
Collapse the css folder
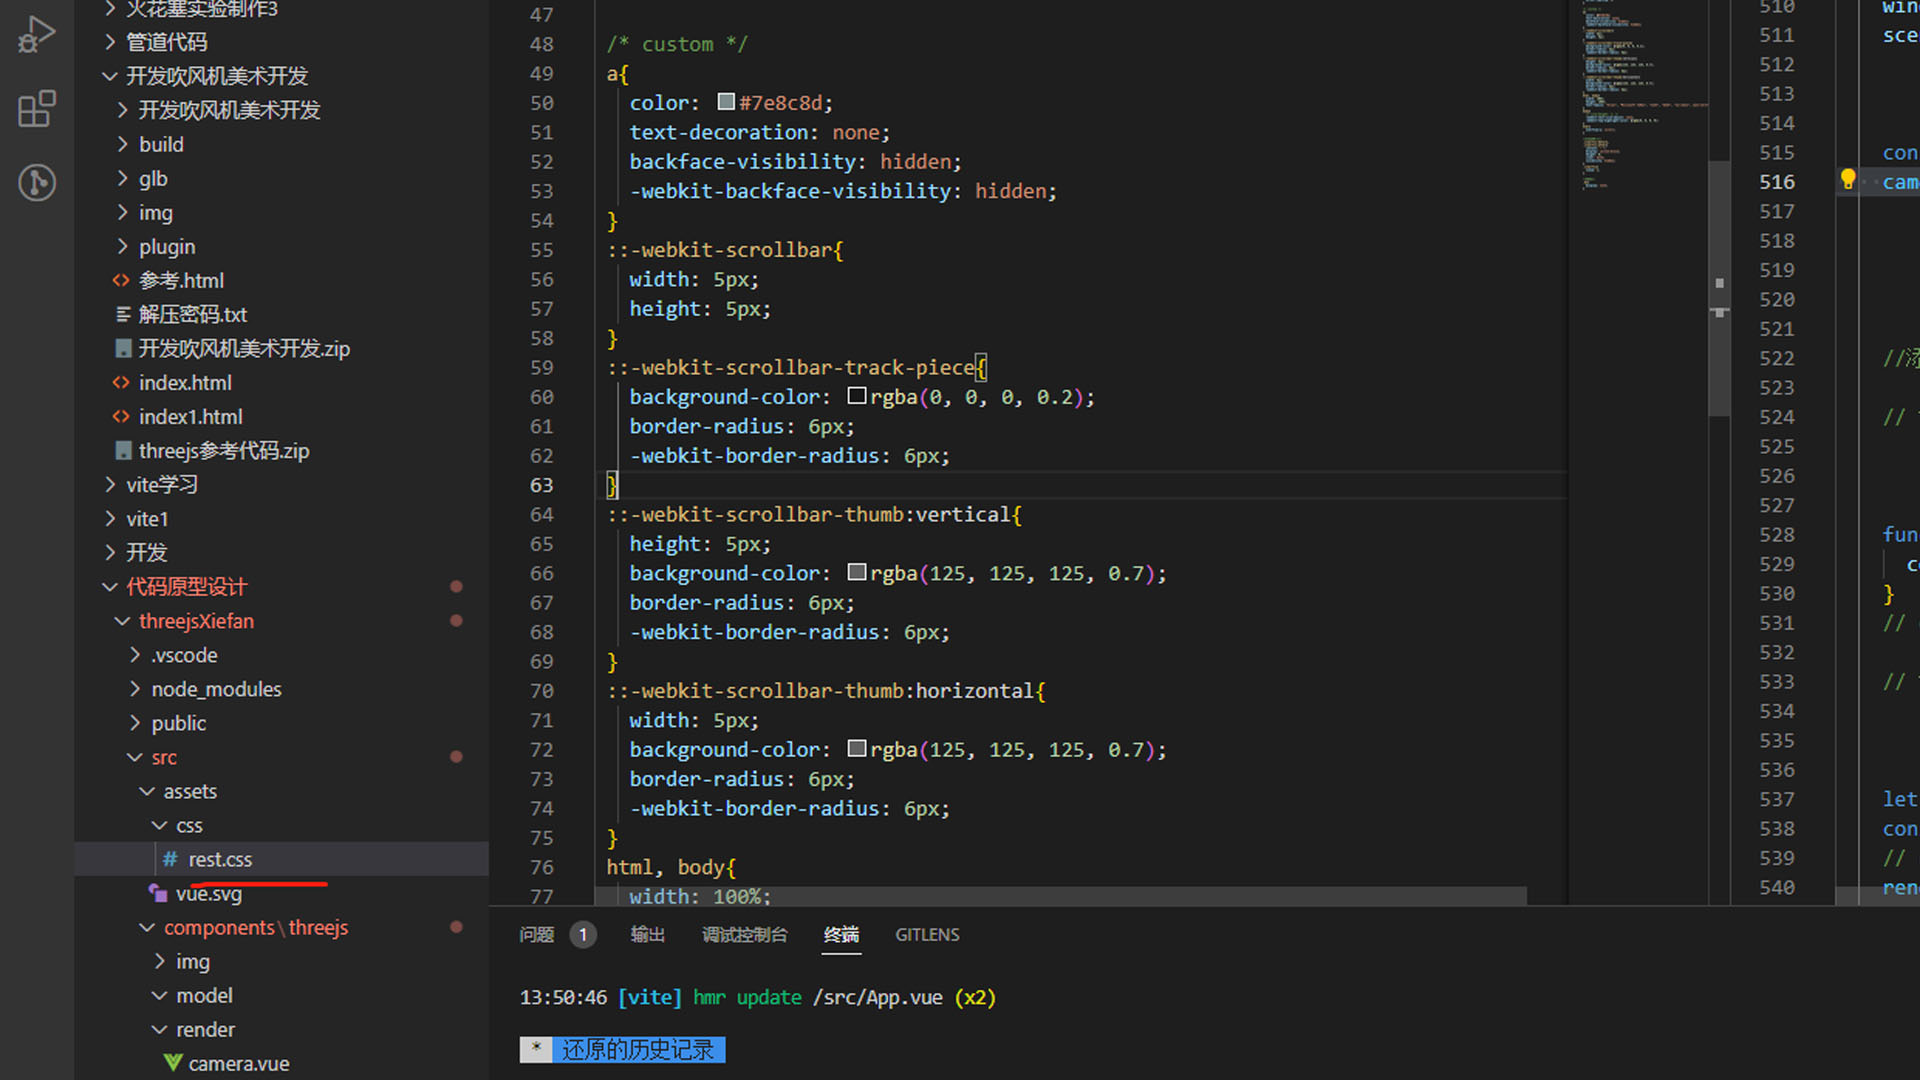pos(160,825)
